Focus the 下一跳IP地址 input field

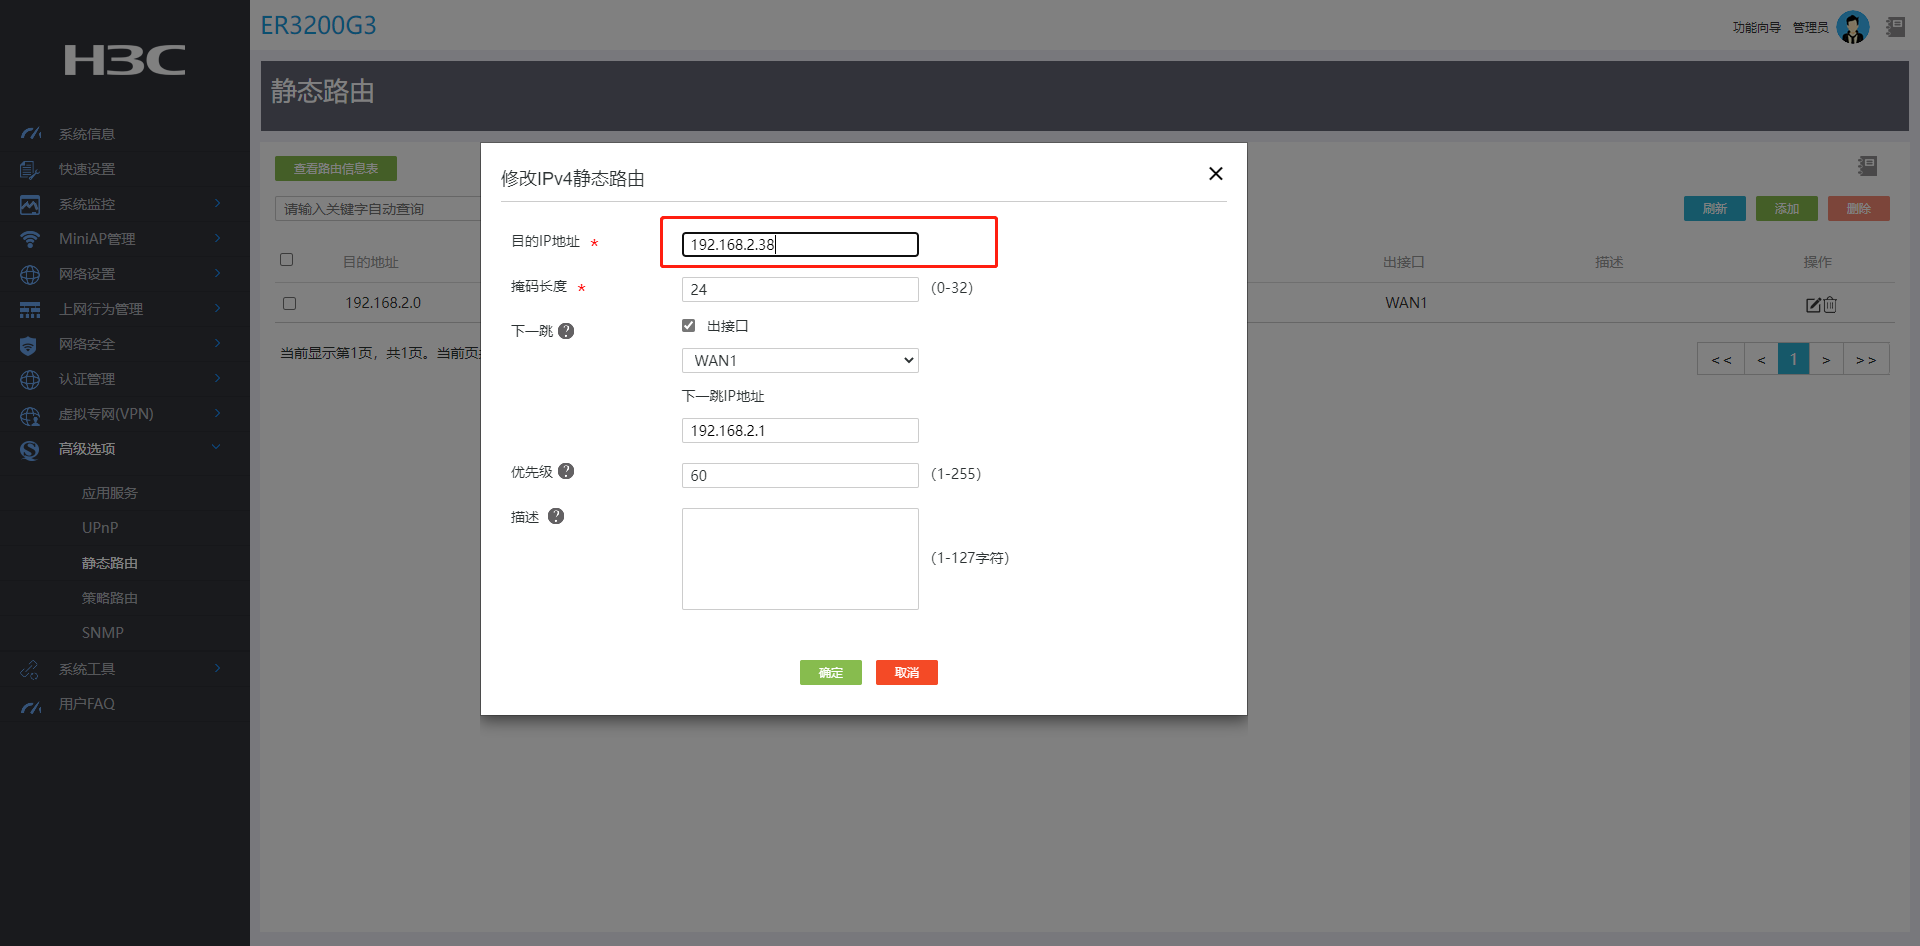(800, 430)
